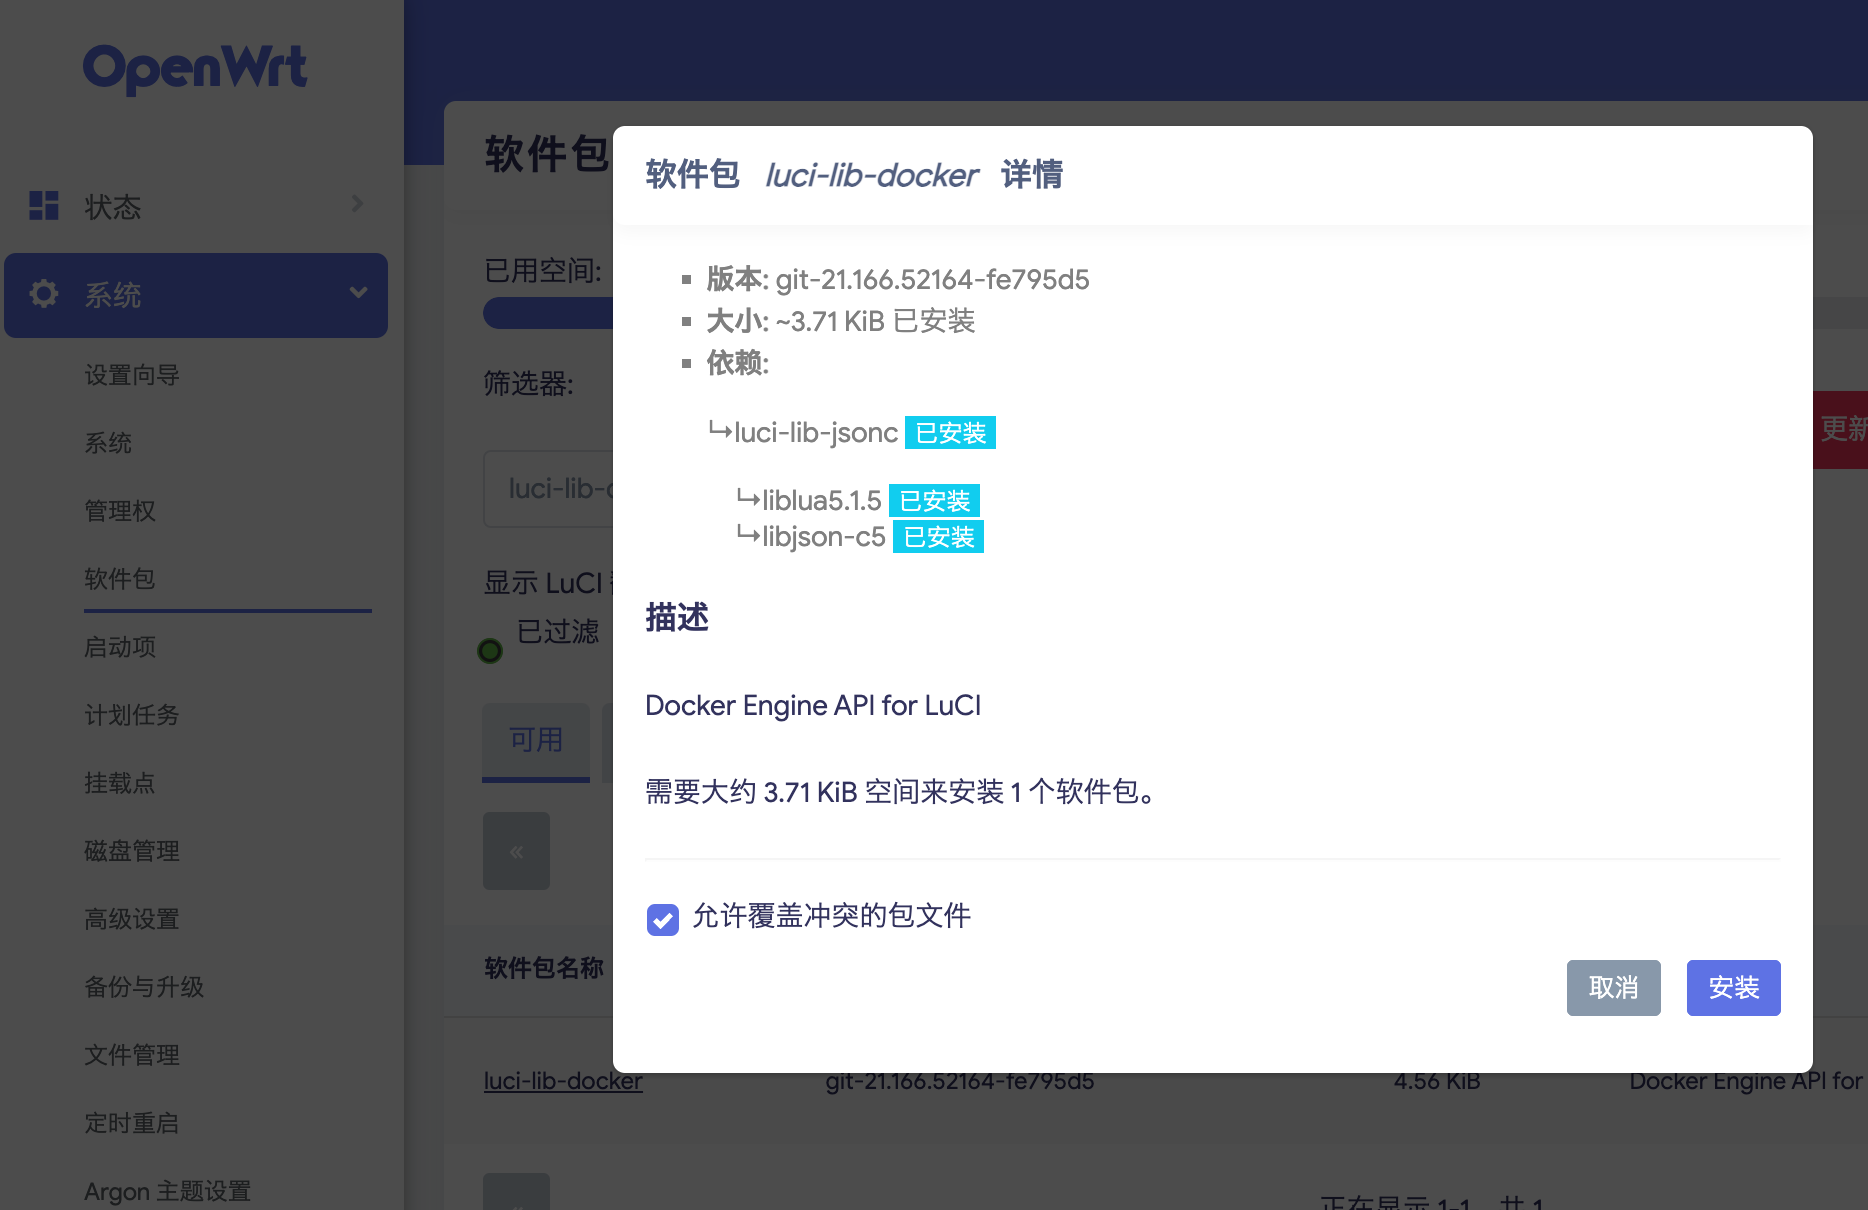Viewport: 1868px width, 1210px height.
Task: Click the status dashboard grid icon
Action: click(x=44, y=205)
